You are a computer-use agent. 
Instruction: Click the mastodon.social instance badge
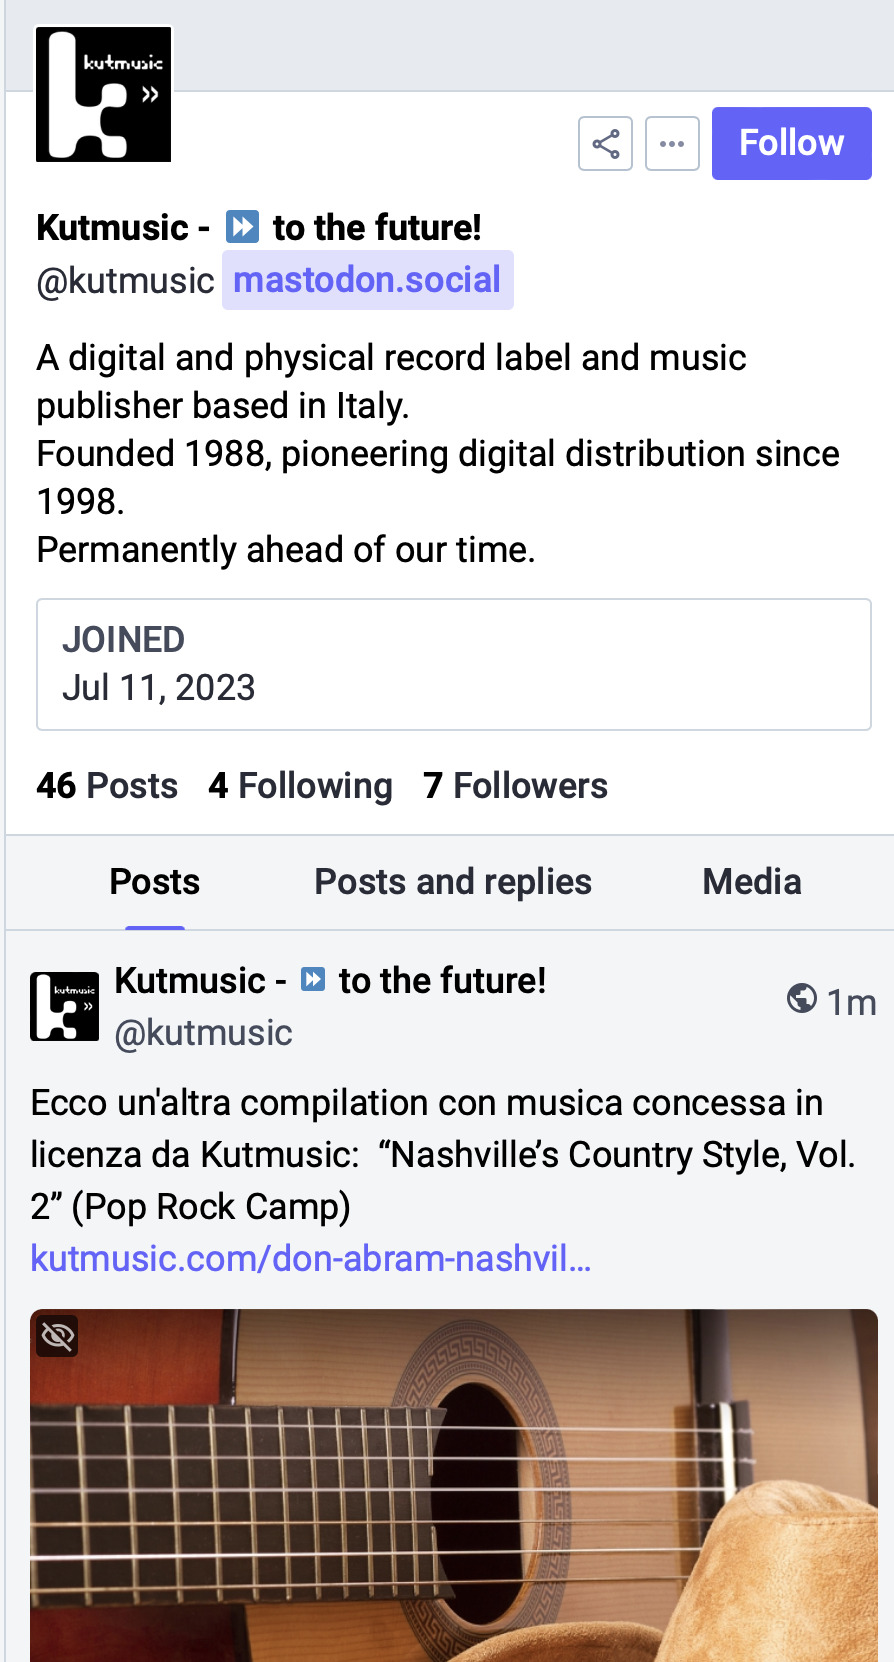point(367,280)
